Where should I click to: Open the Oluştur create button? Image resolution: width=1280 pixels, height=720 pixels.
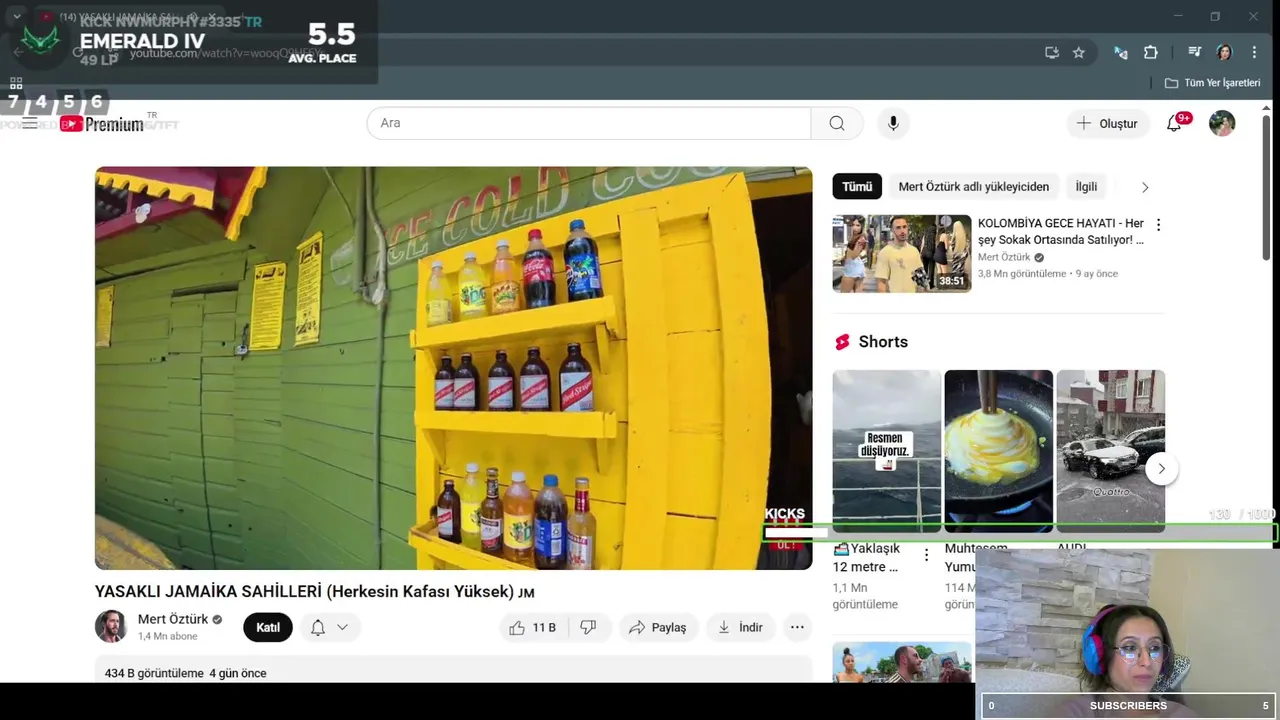1108,123
